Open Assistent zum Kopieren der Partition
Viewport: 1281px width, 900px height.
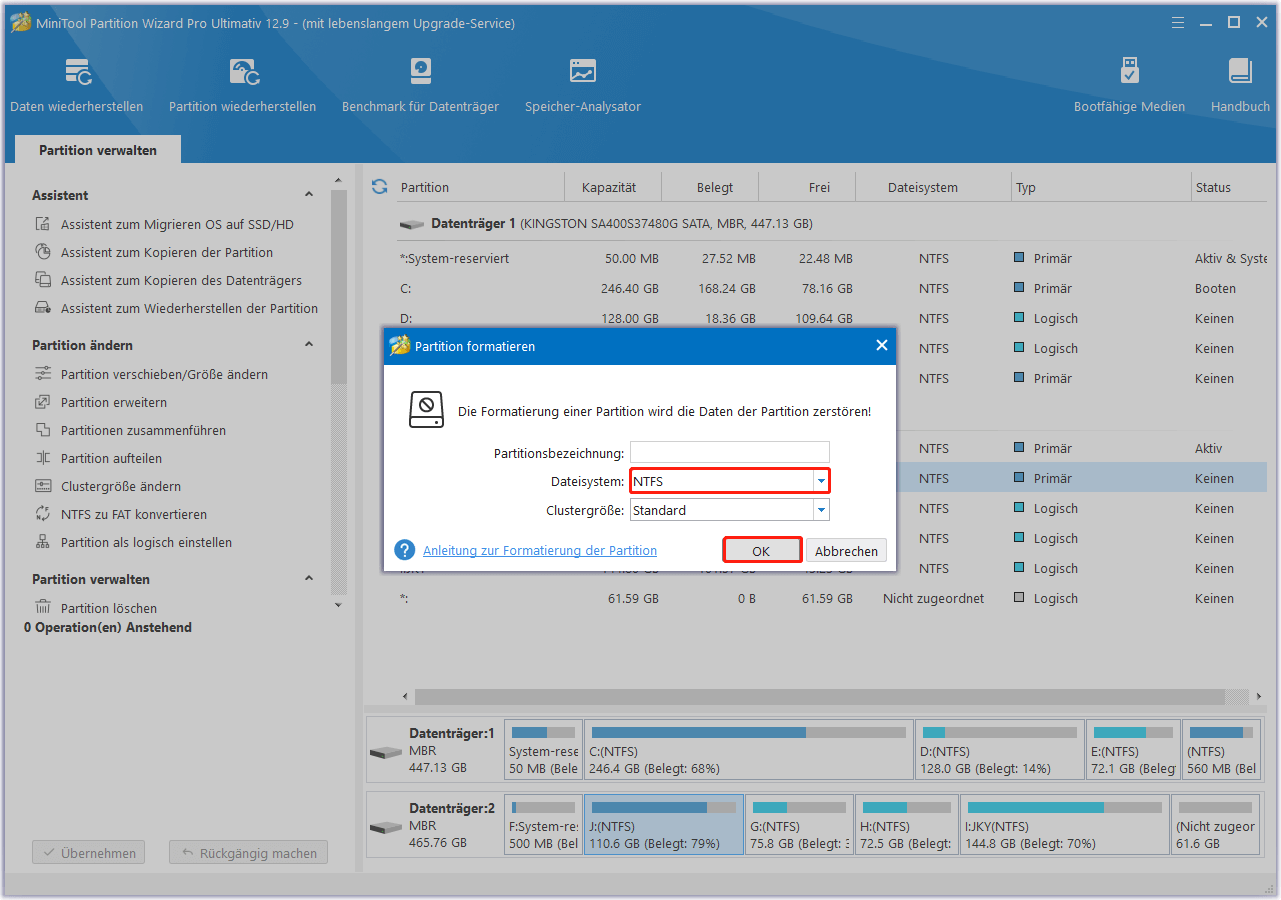166,253
